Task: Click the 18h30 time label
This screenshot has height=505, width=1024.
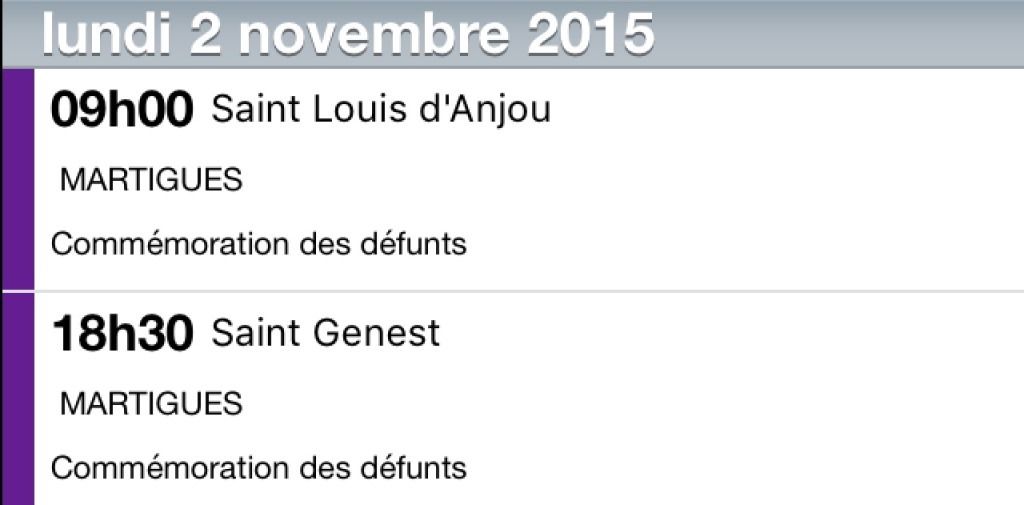Action: [122, 333]
